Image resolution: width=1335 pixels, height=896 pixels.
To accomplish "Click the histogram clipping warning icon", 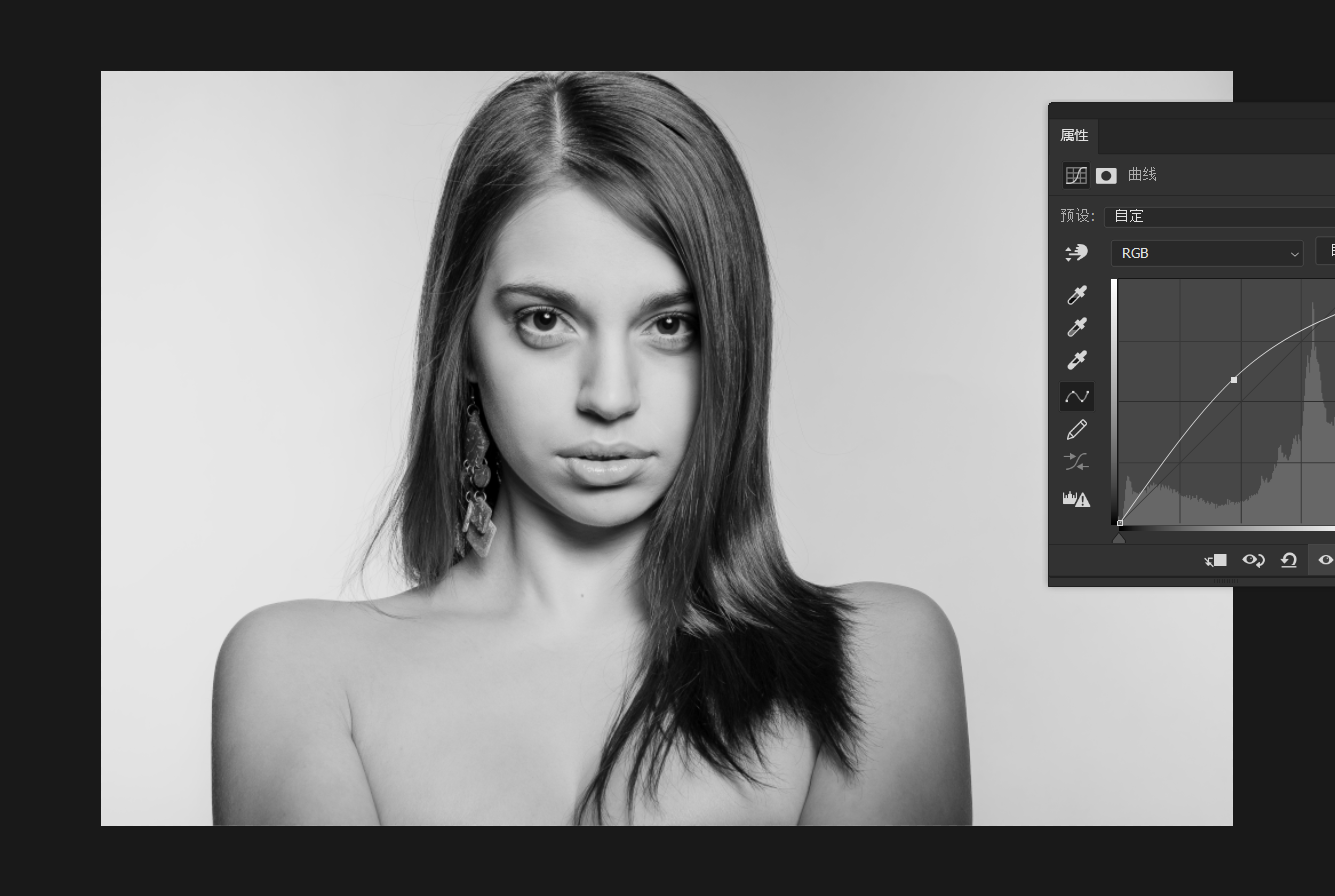I will [x=1077, y=498].
